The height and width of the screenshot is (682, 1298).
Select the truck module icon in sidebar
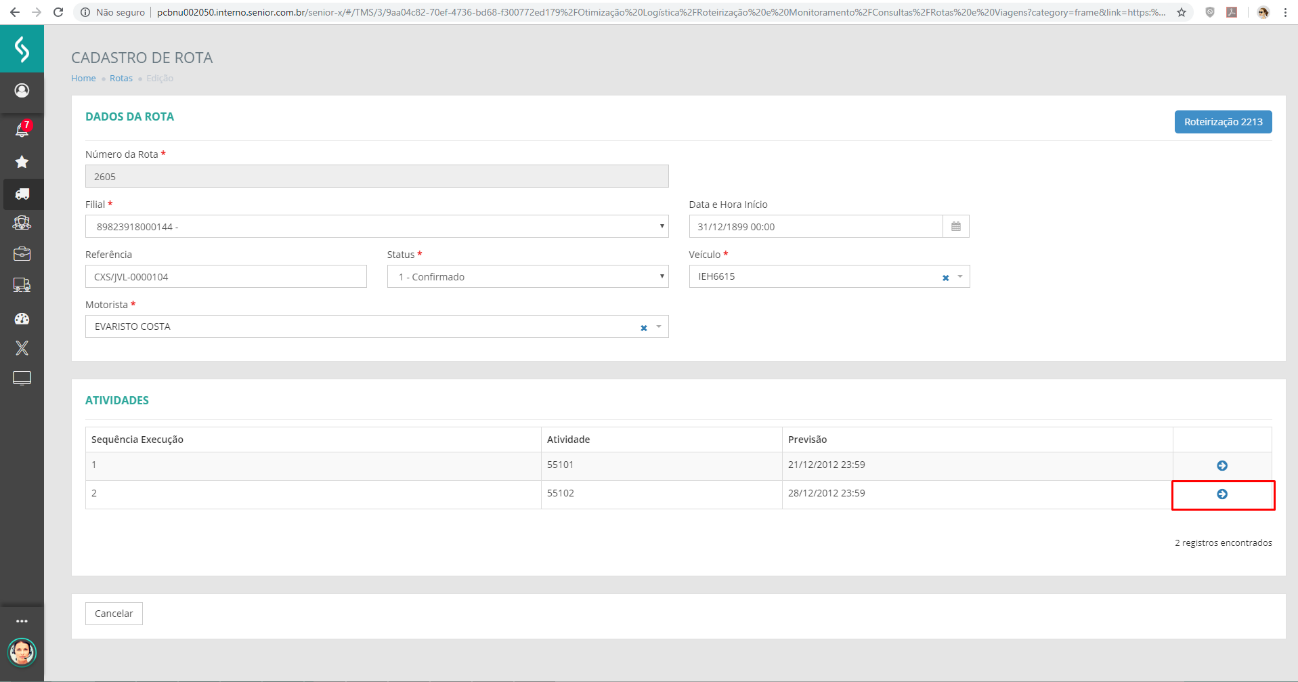[21, 193]
